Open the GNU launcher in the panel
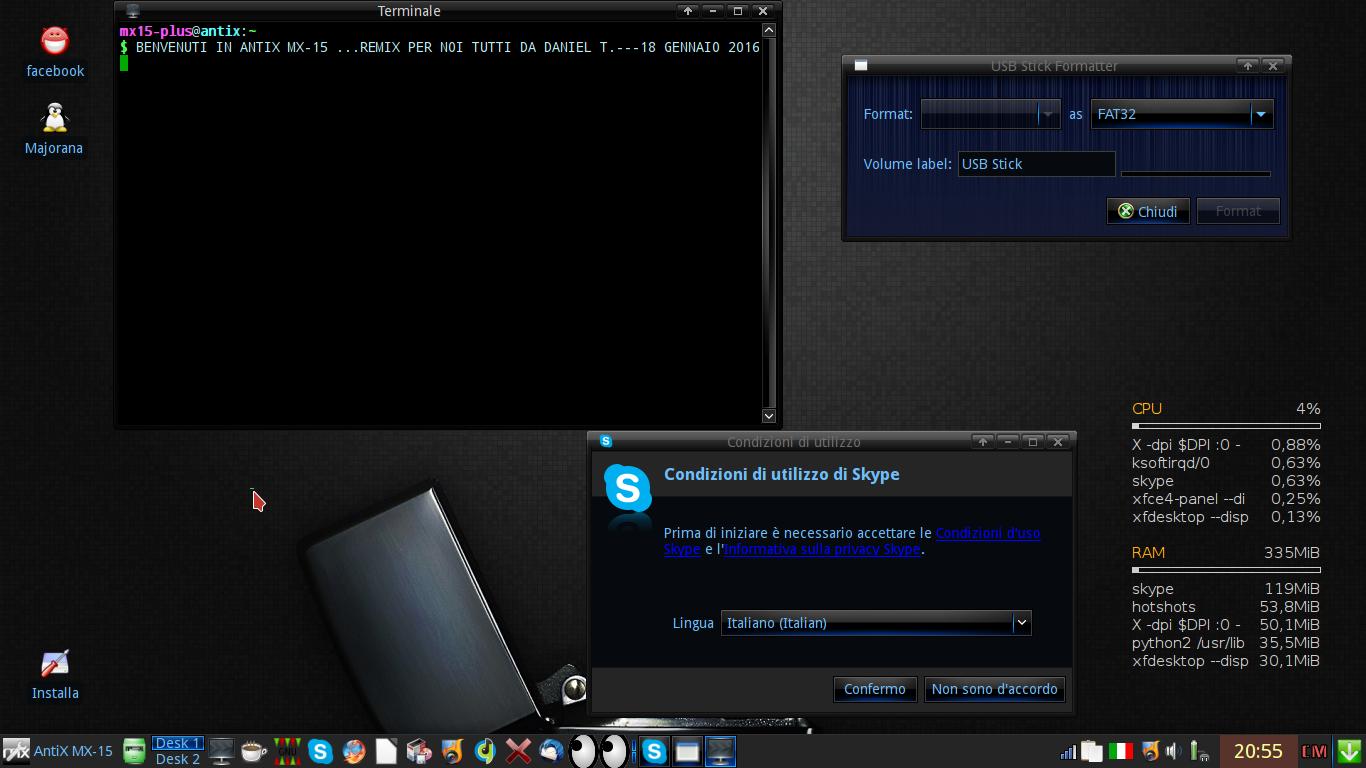 (287, 751)
